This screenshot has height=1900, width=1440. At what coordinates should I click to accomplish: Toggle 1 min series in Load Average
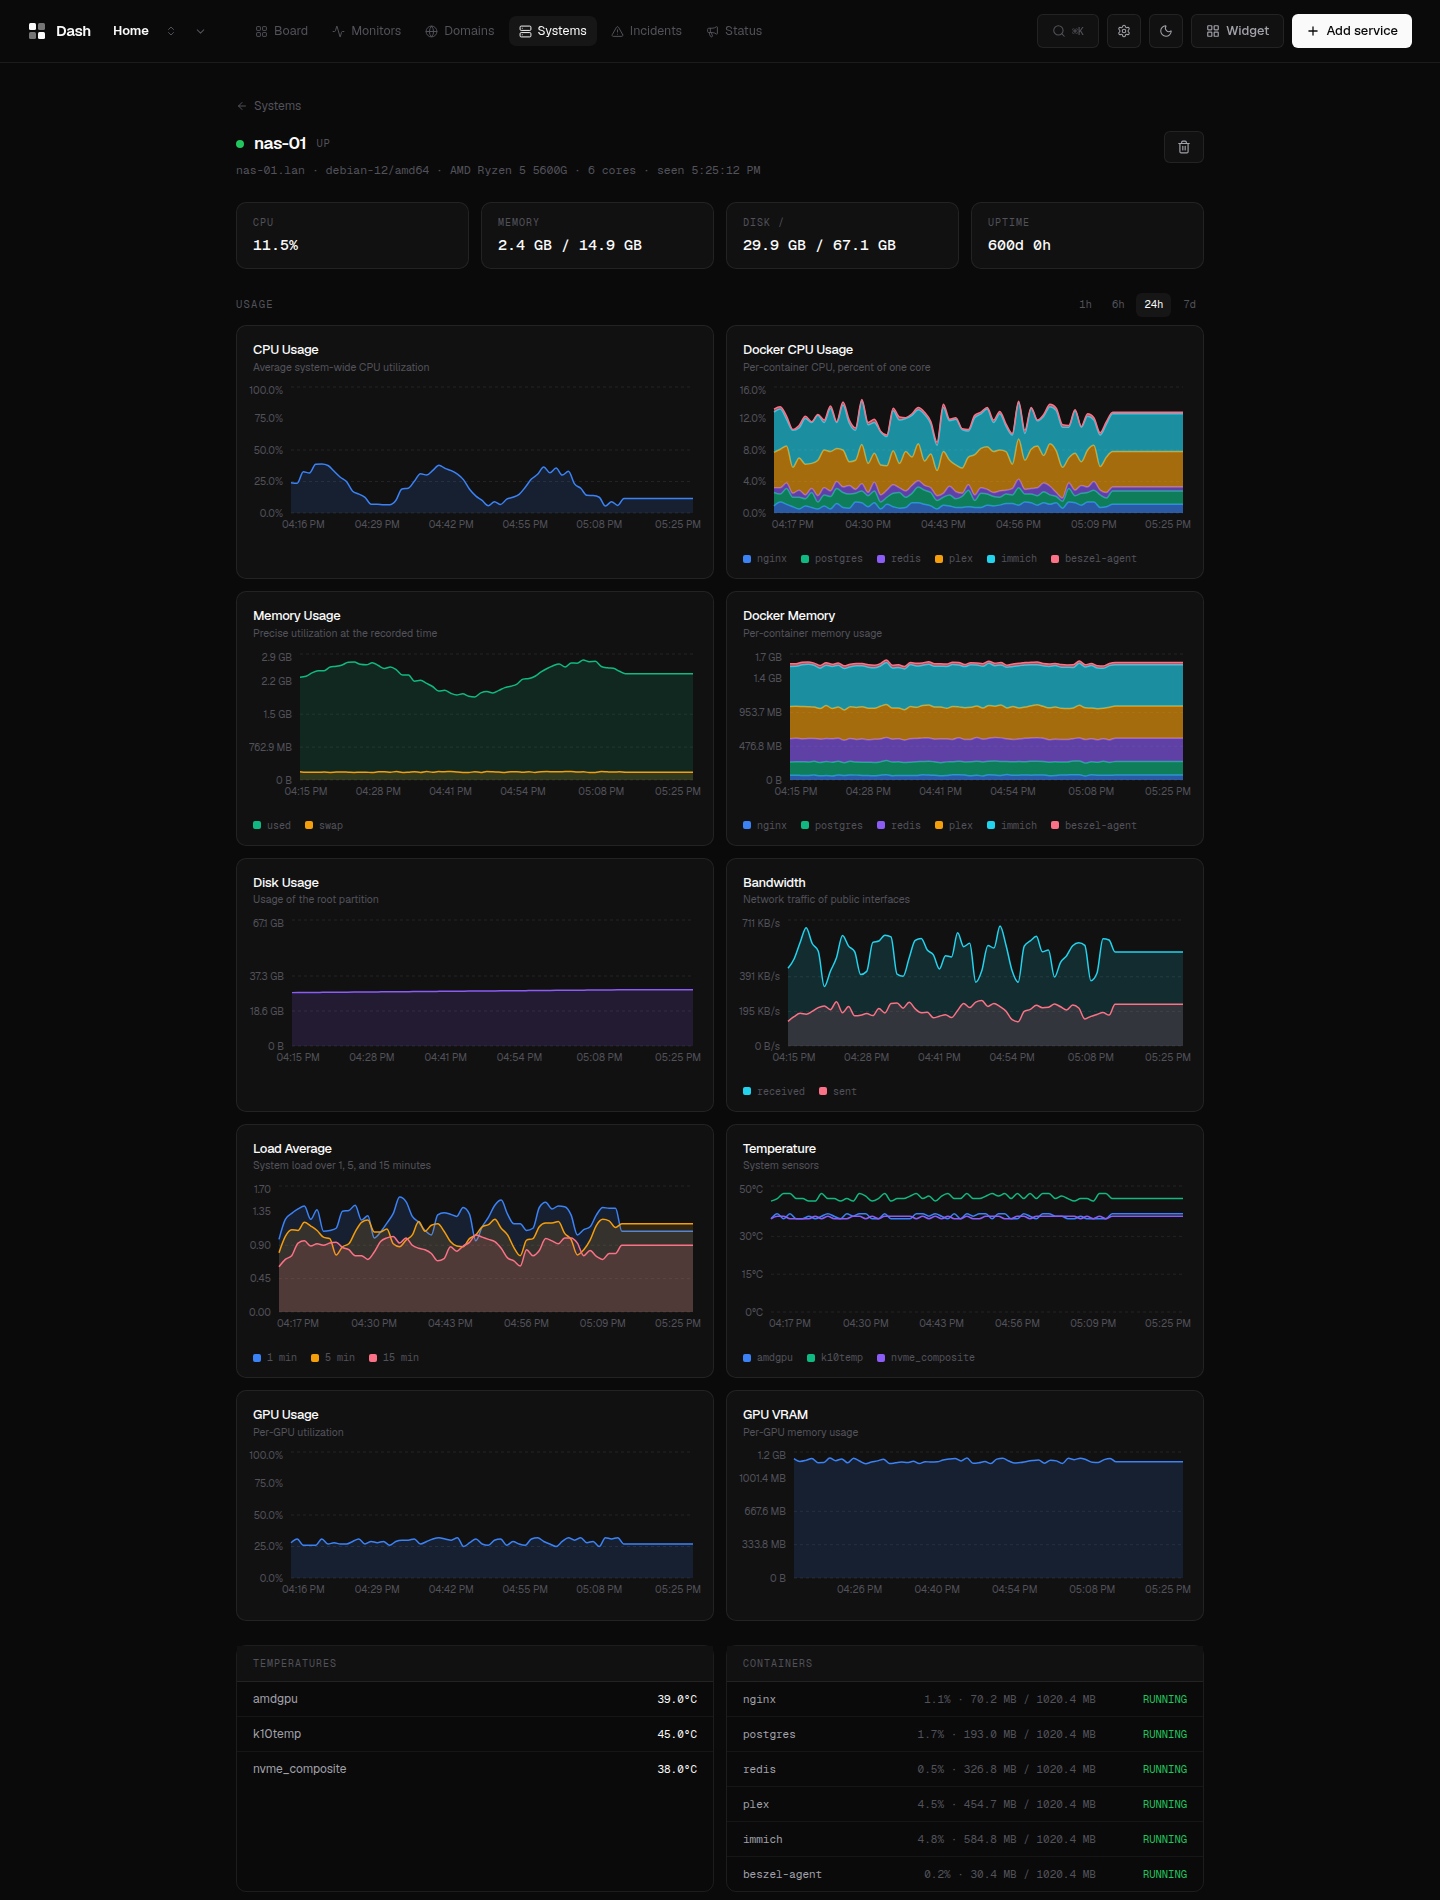click(x=275, y=1358)
